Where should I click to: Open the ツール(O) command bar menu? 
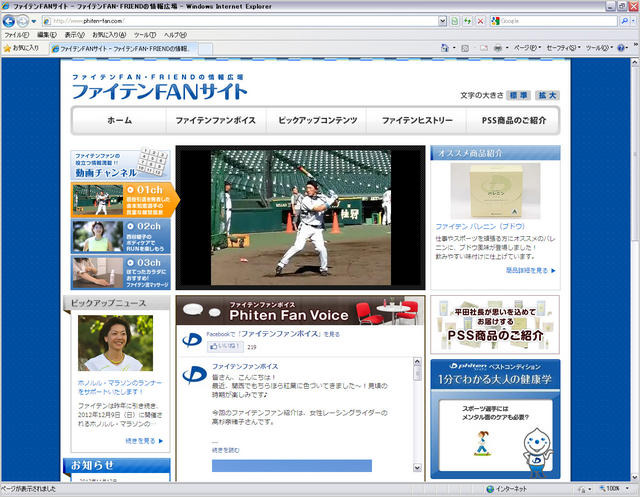coord(599,48)
